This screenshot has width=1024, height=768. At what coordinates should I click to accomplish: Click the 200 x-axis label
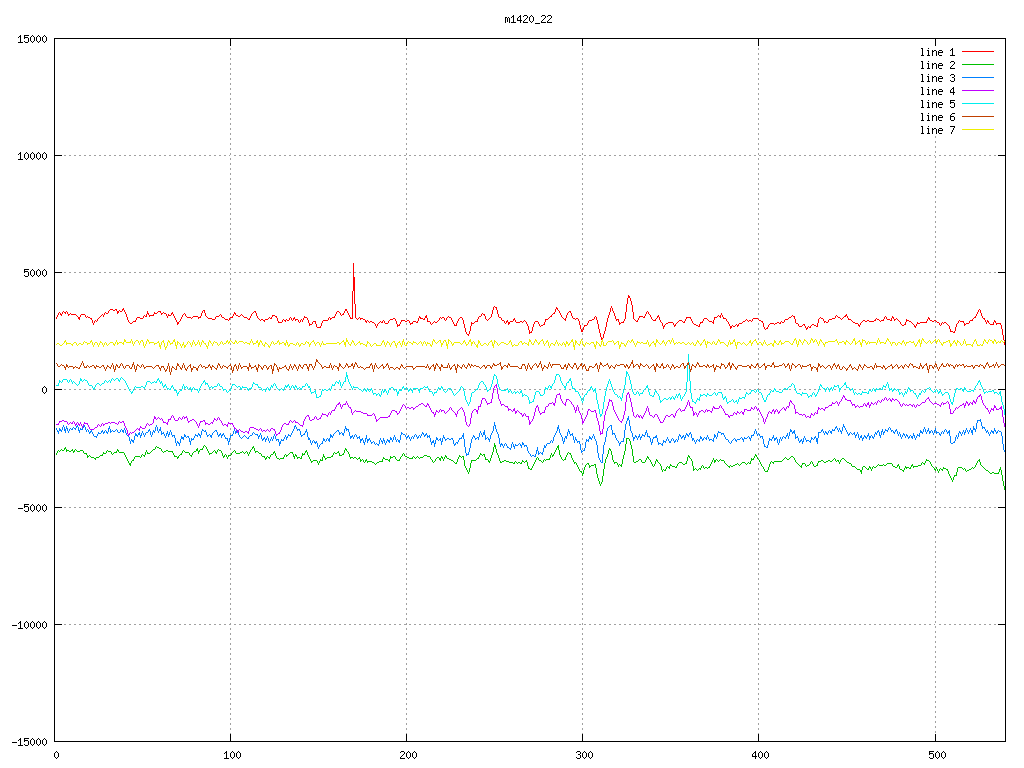(x=408, y=756)
